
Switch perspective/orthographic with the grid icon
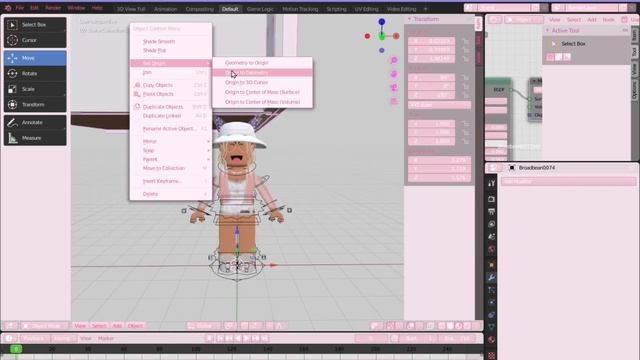tap(394, 101)
